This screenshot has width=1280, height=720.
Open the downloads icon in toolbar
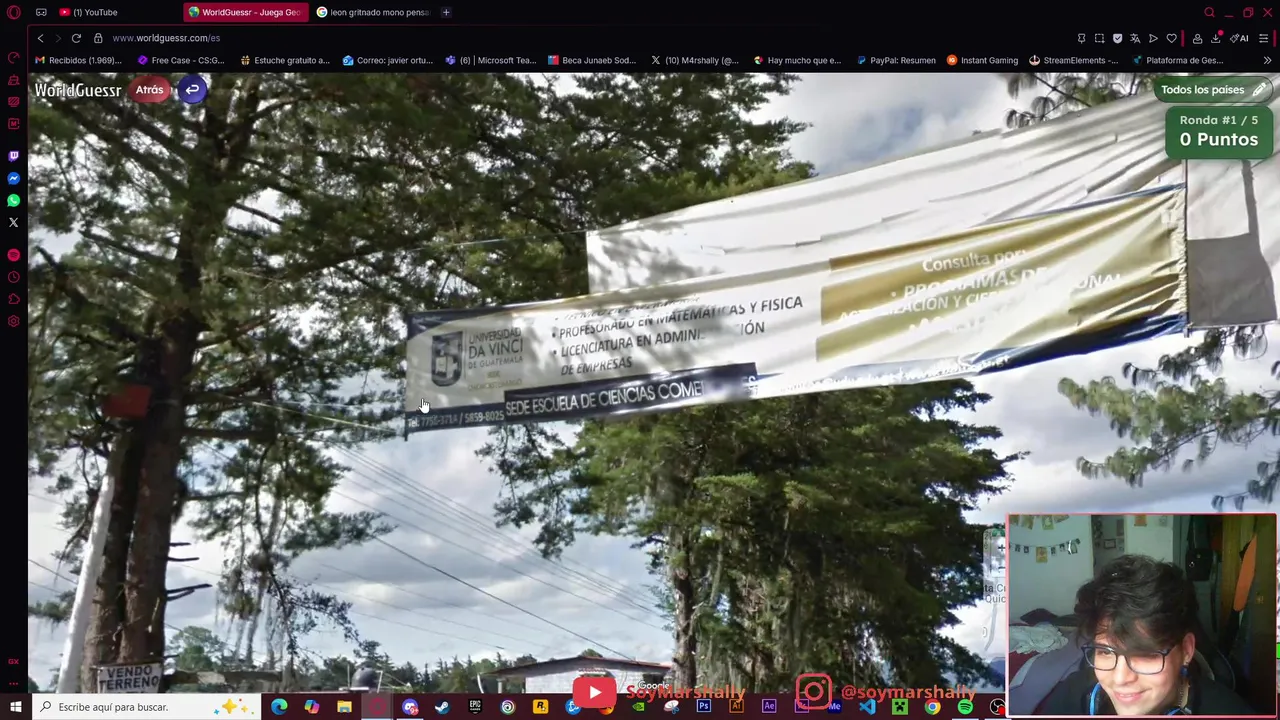click(1216, 38)
